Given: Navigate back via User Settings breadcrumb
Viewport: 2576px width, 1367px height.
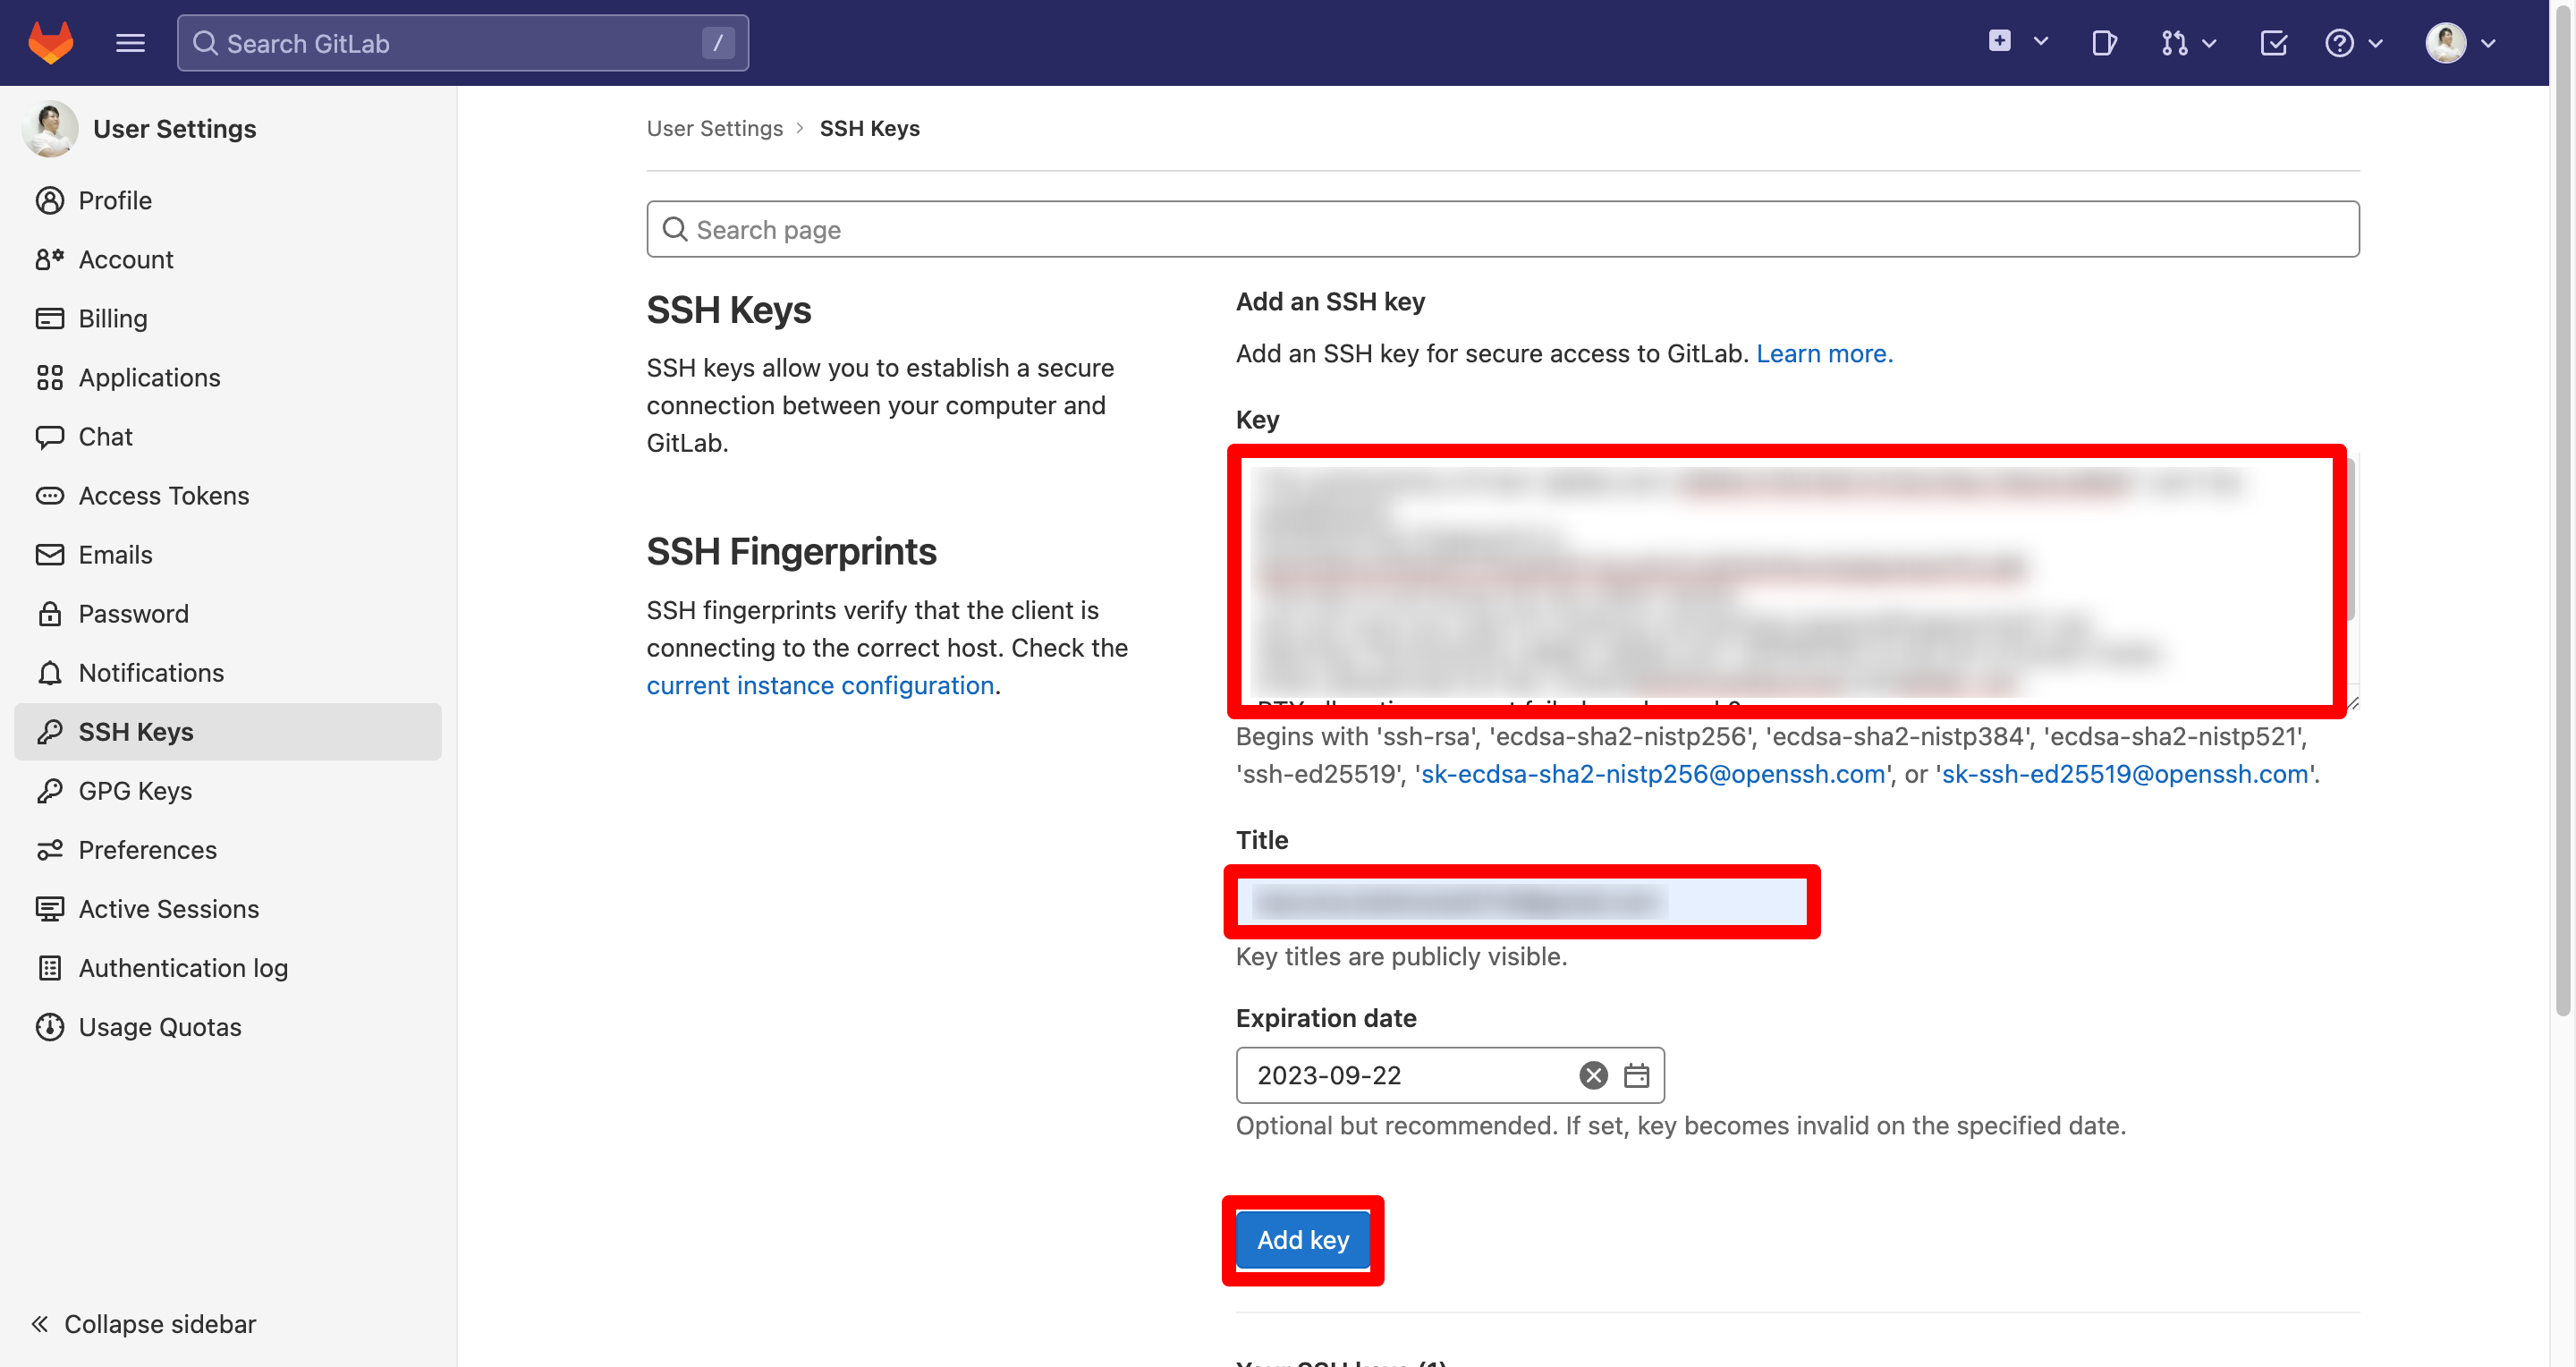Looking at the screenshot, I should 714,128.
